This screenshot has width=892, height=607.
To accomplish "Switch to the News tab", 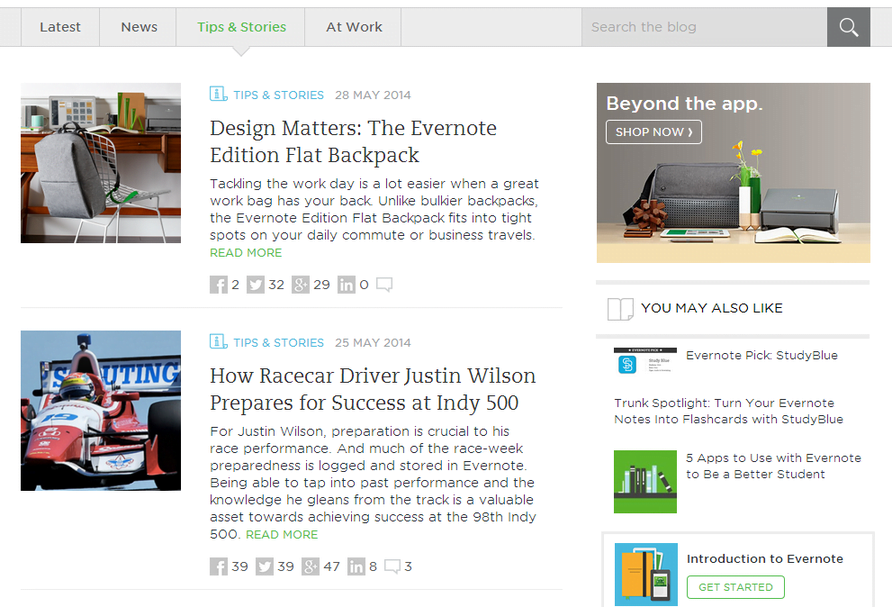I will [x=139, y=27].
